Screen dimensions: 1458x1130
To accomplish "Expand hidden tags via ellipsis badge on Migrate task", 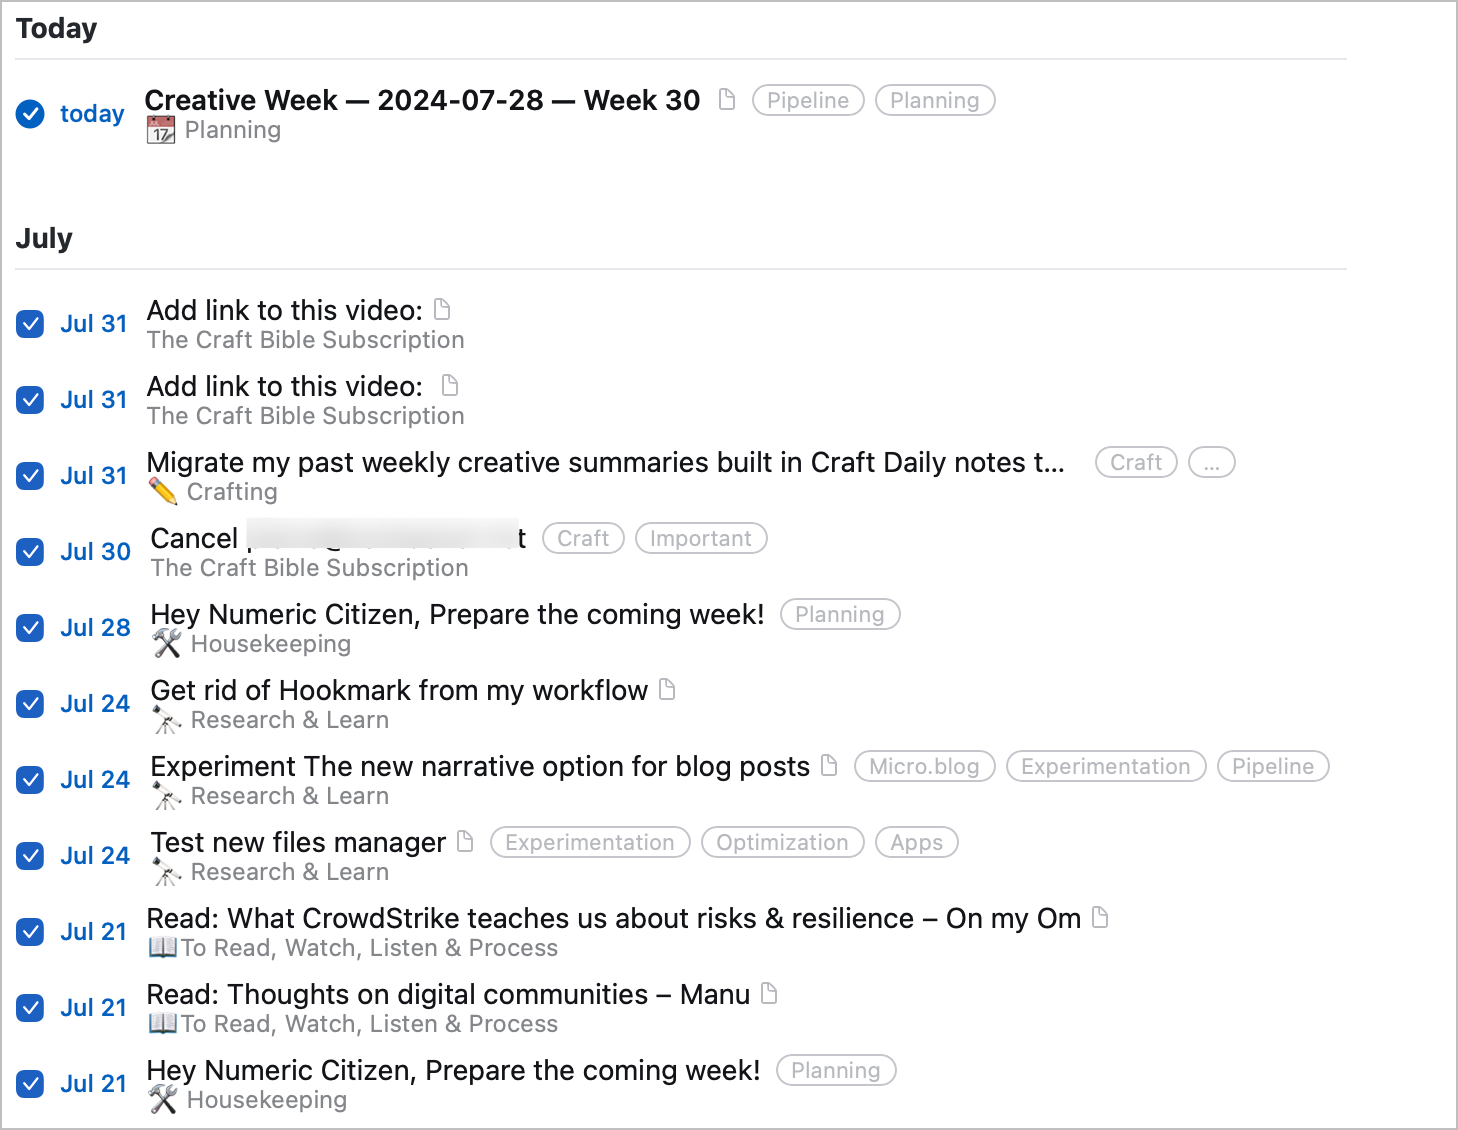I will (1211, 462).
